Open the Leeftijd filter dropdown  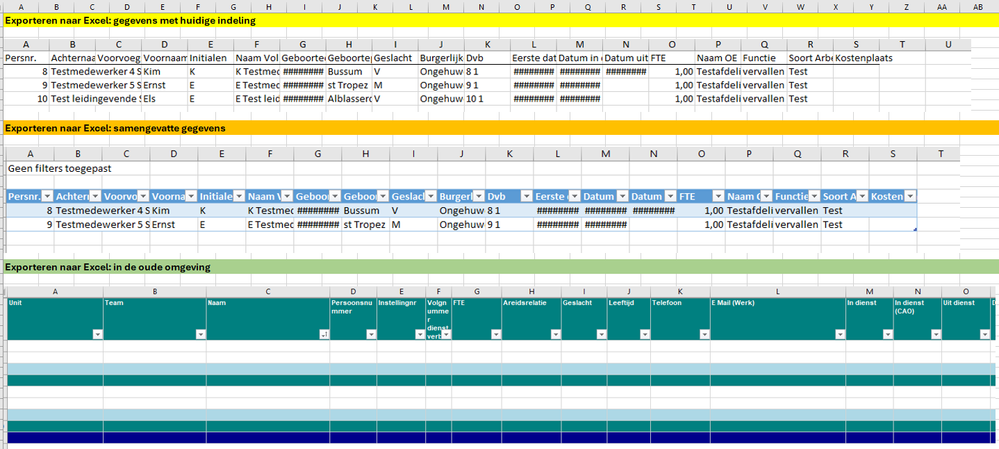(x=644, y=334)
